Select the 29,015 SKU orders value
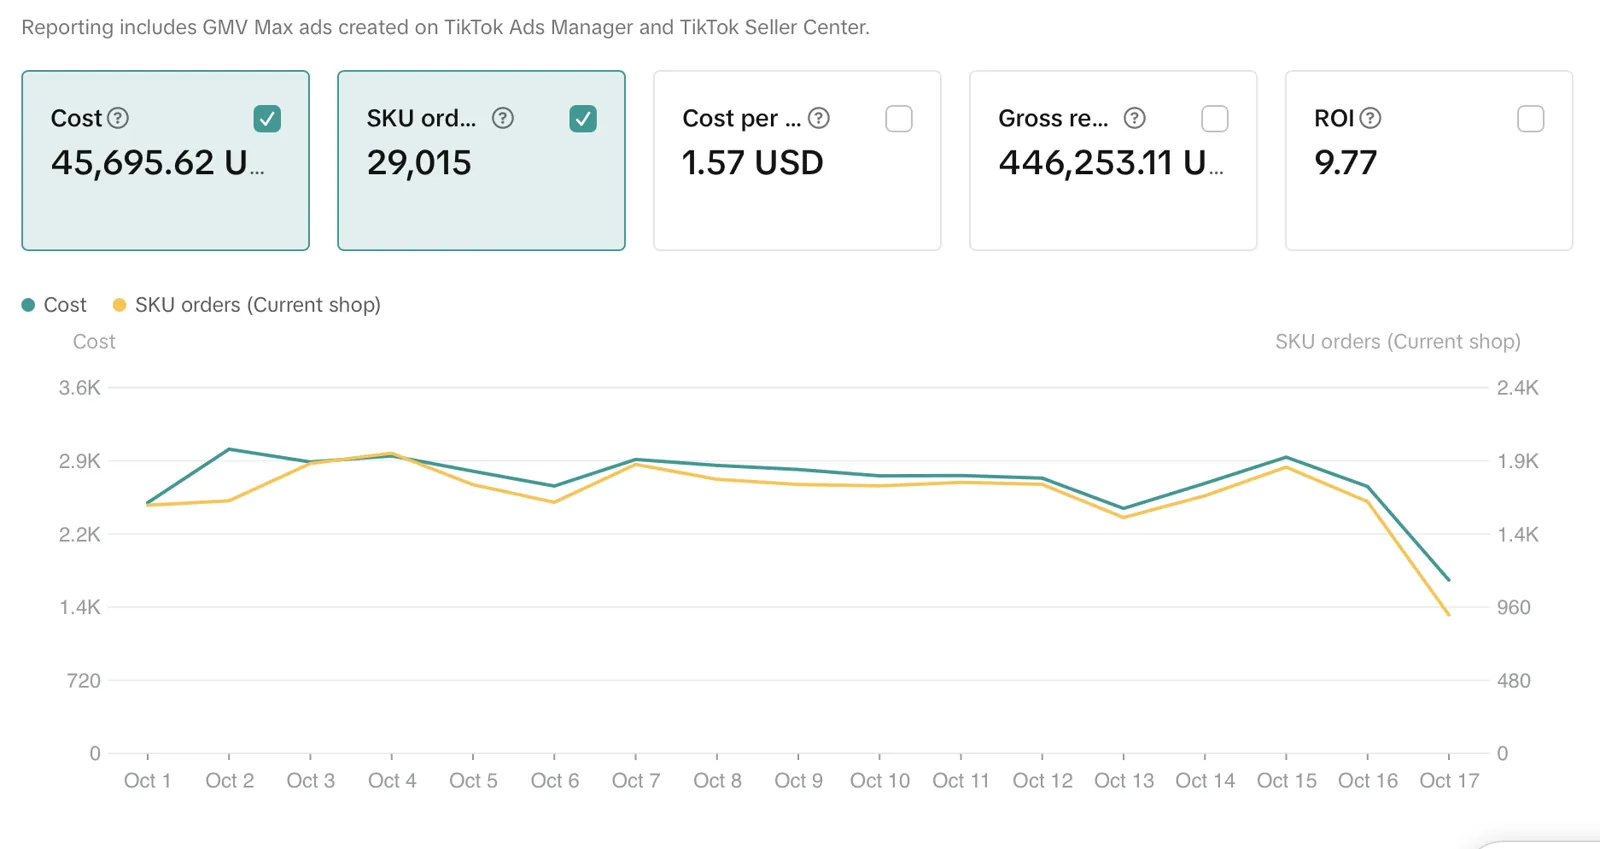The image size is (1600, 849). pyautogui.click(x=419, y=162)
